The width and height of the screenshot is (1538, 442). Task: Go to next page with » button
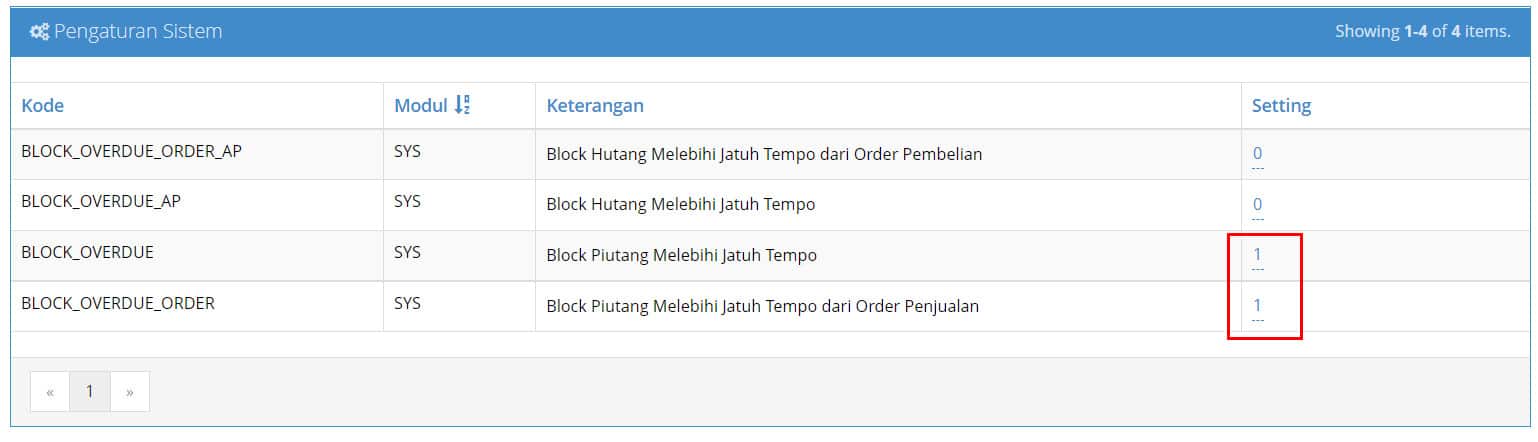(x=130, y=392)
